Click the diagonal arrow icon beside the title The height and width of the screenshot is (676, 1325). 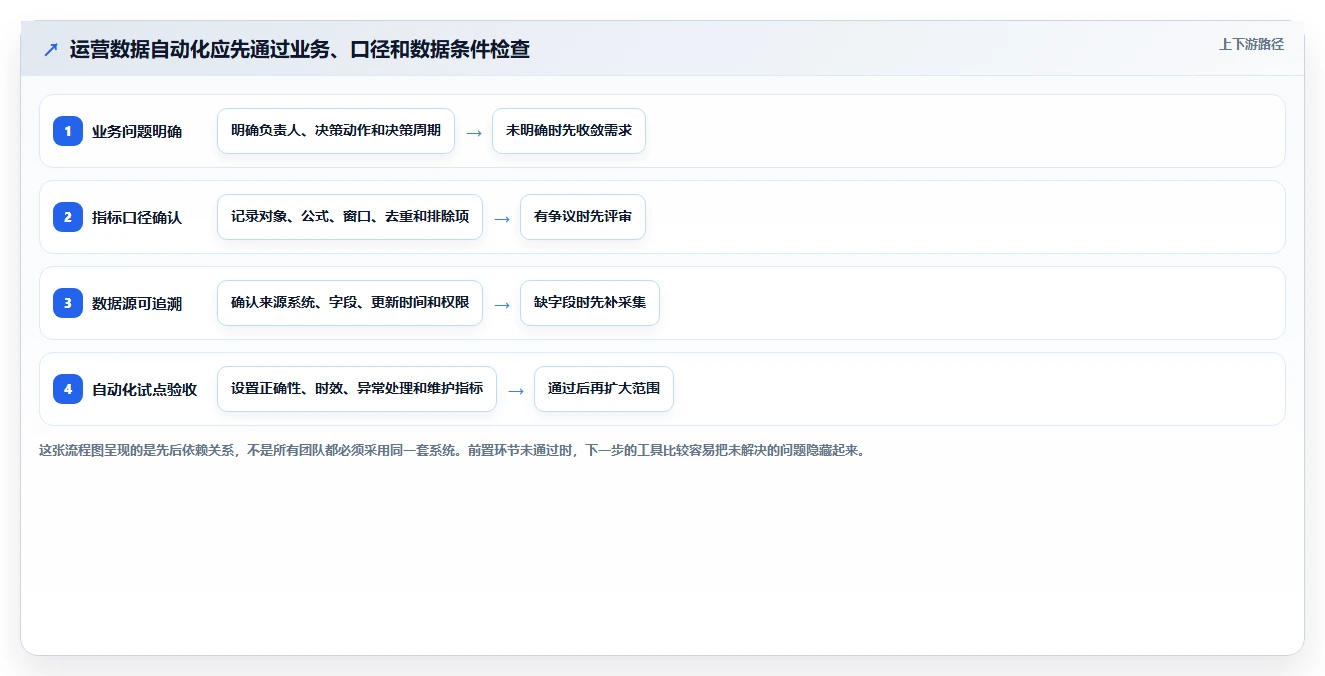[x=51, y=49]
